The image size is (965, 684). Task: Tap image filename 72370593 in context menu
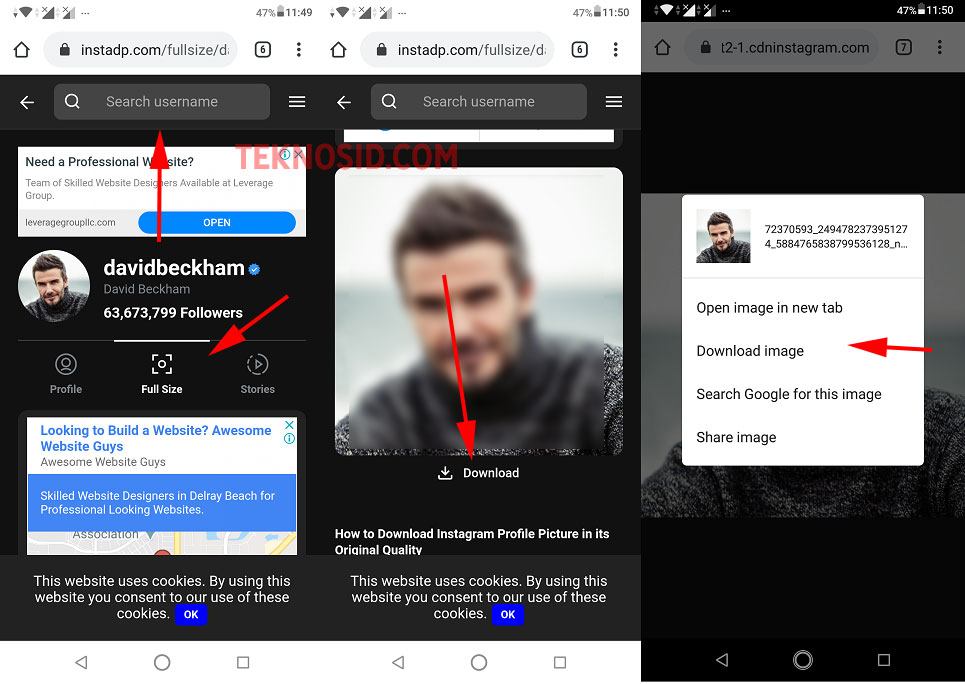[x=836, y=236]
